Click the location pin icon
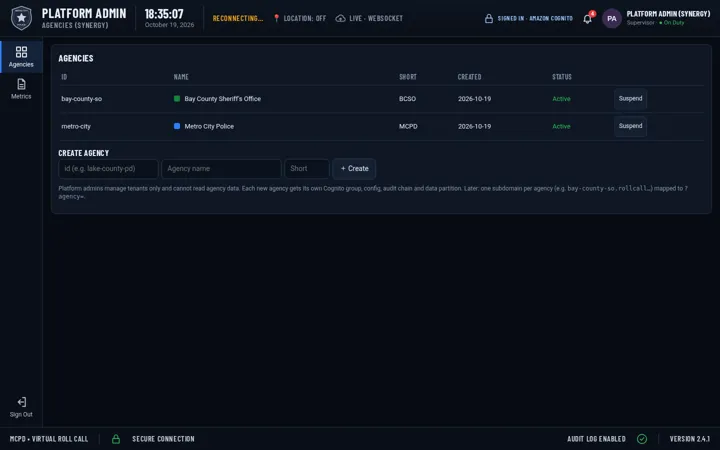 pos(276,18)
